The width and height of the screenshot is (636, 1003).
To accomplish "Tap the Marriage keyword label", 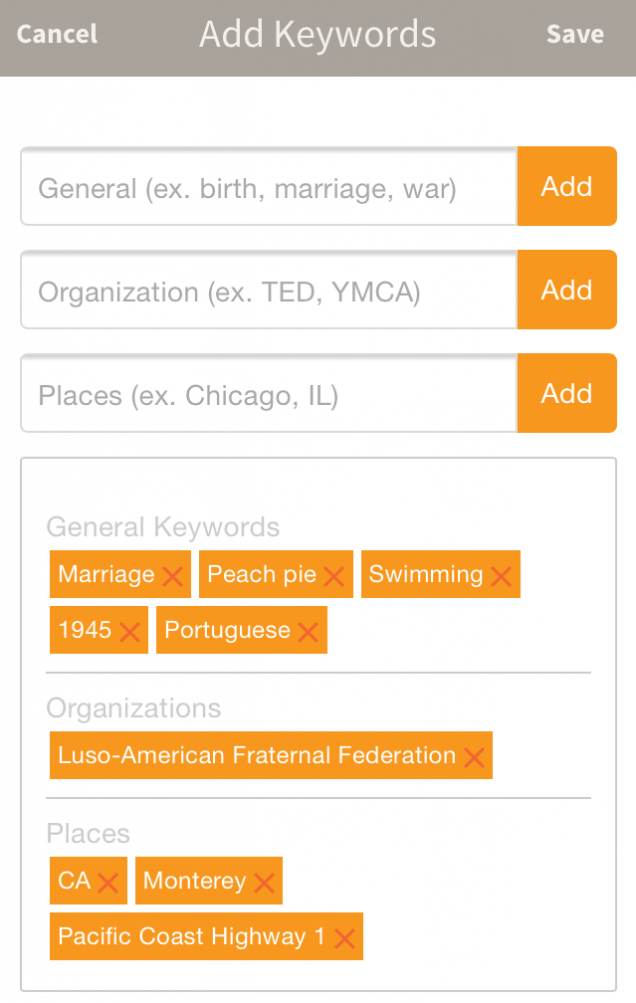I will pyautogui.click(x=106, y=575).
